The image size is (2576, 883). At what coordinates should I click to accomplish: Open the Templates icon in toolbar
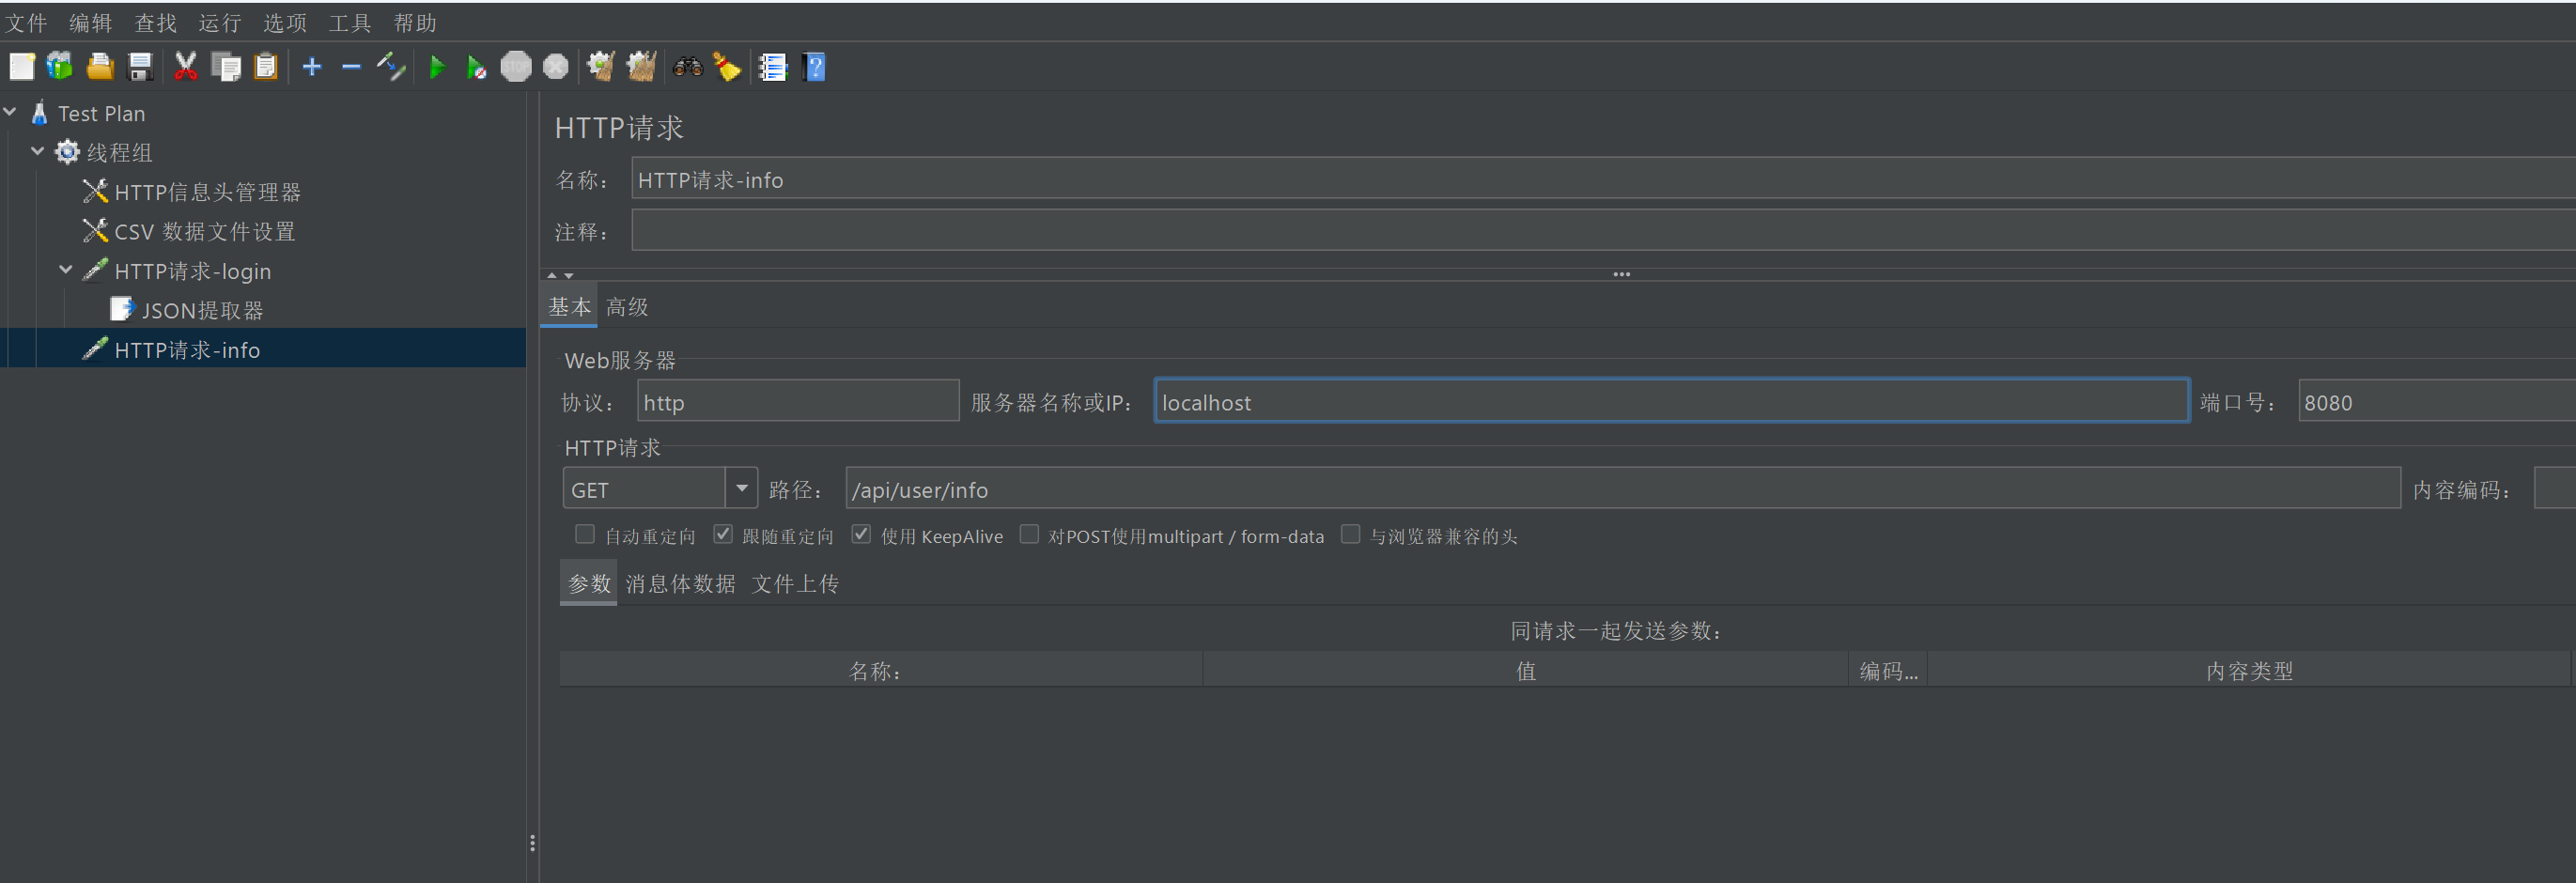tap(60, 67)
